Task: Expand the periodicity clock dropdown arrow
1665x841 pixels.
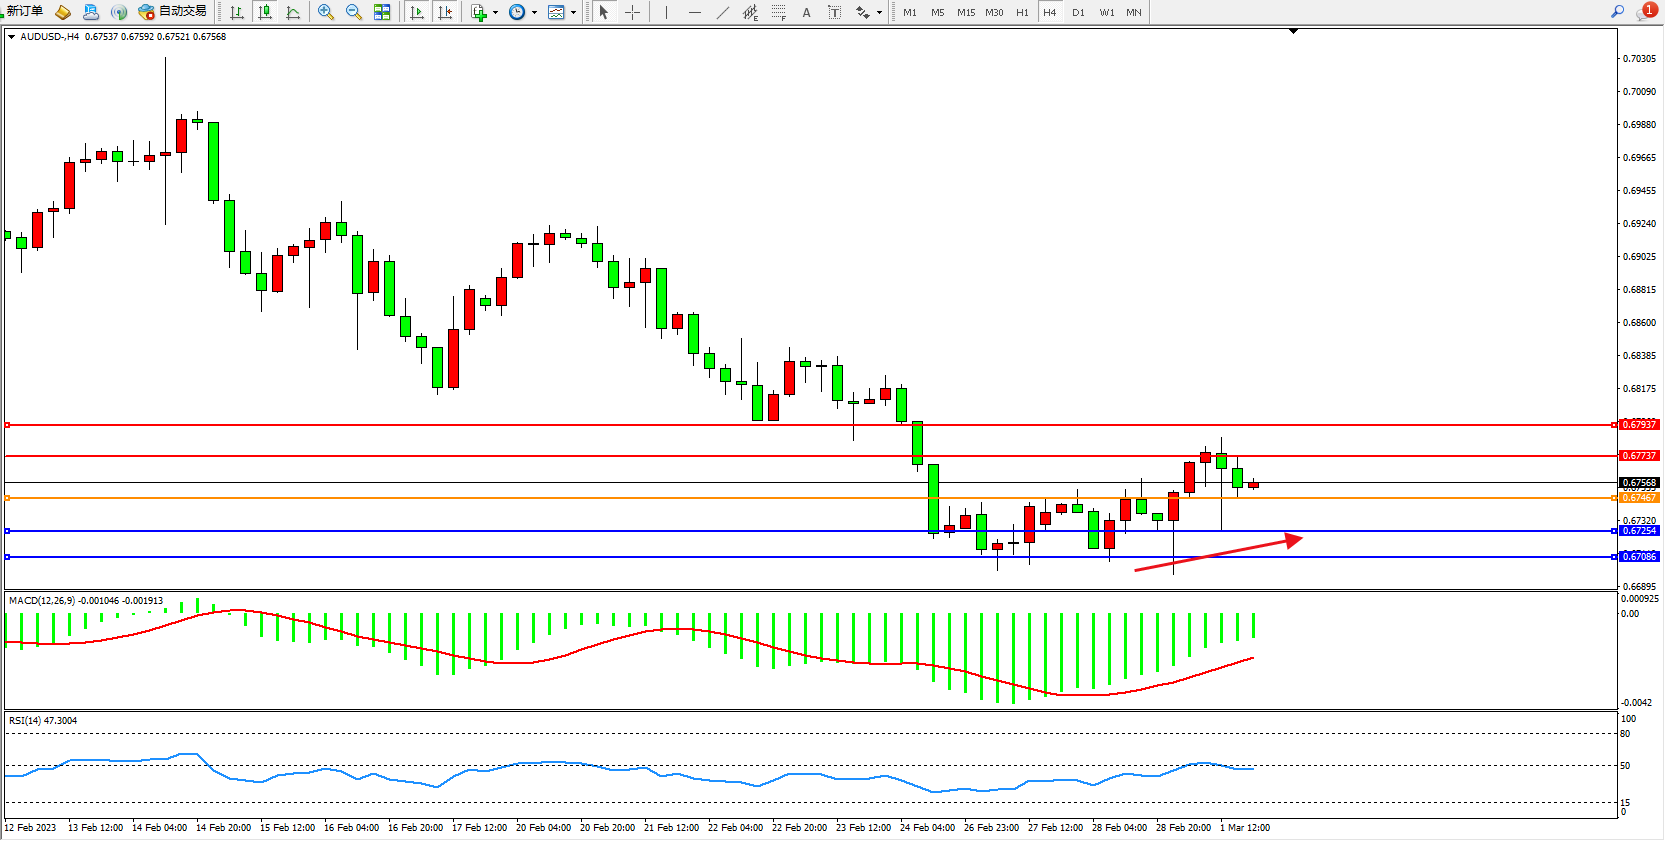Action: 534,13
